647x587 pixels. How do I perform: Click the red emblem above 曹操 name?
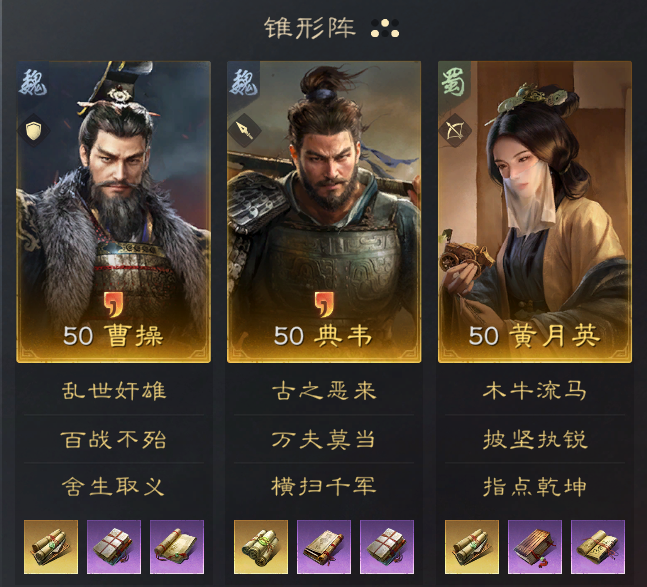click(x=113, y=304)
